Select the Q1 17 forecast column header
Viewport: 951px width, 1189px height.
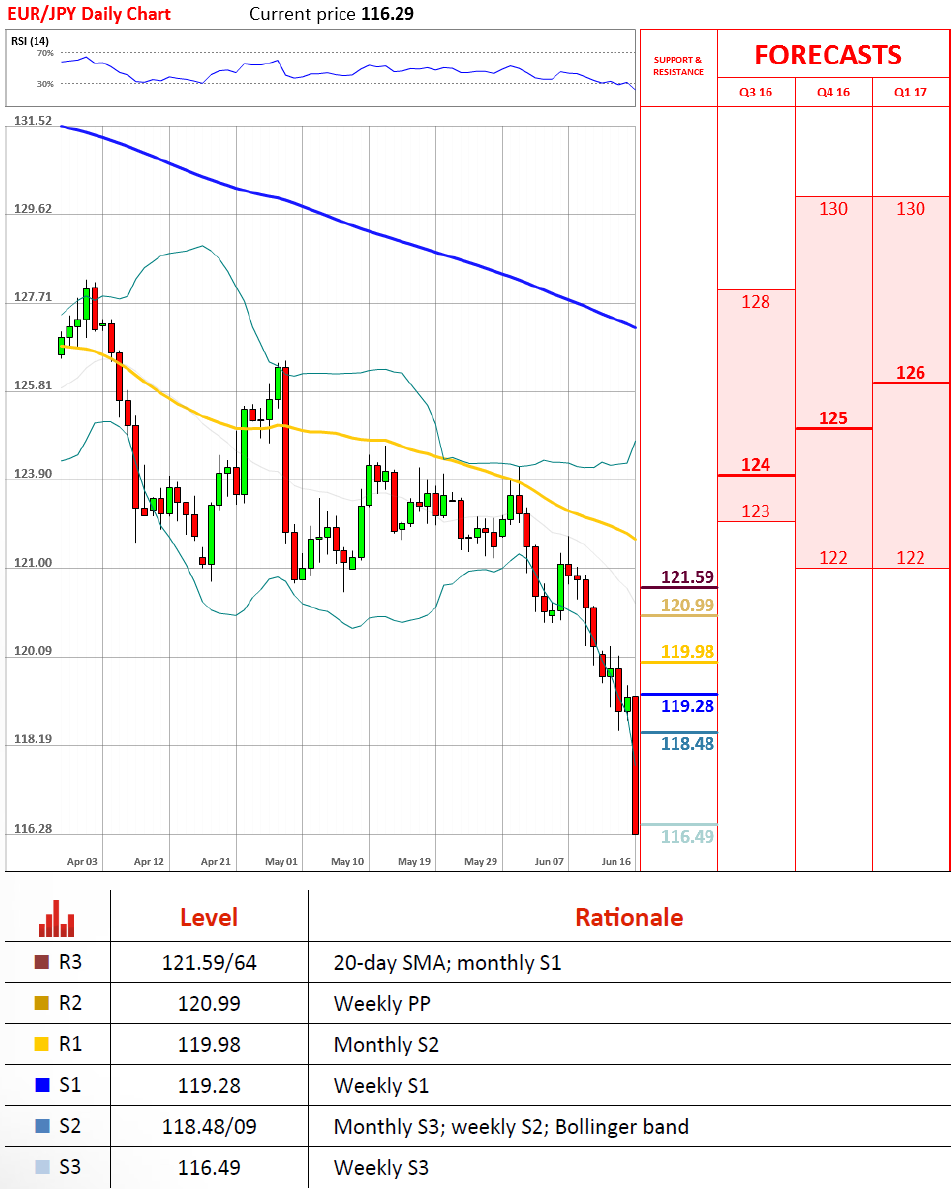pos(910,92)
